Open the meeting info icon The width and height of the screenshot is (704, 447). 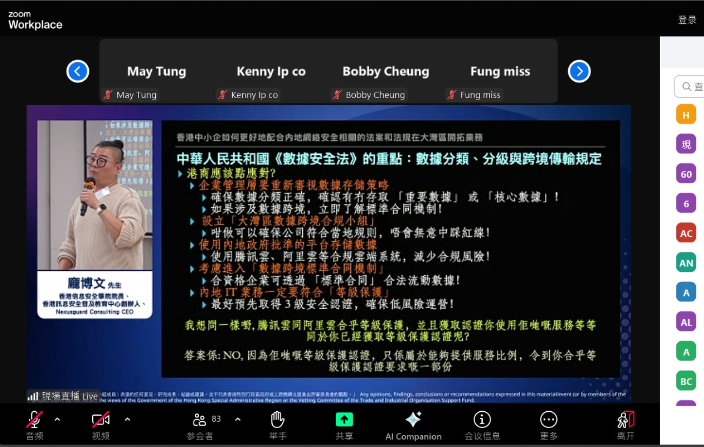coord(482,420)
